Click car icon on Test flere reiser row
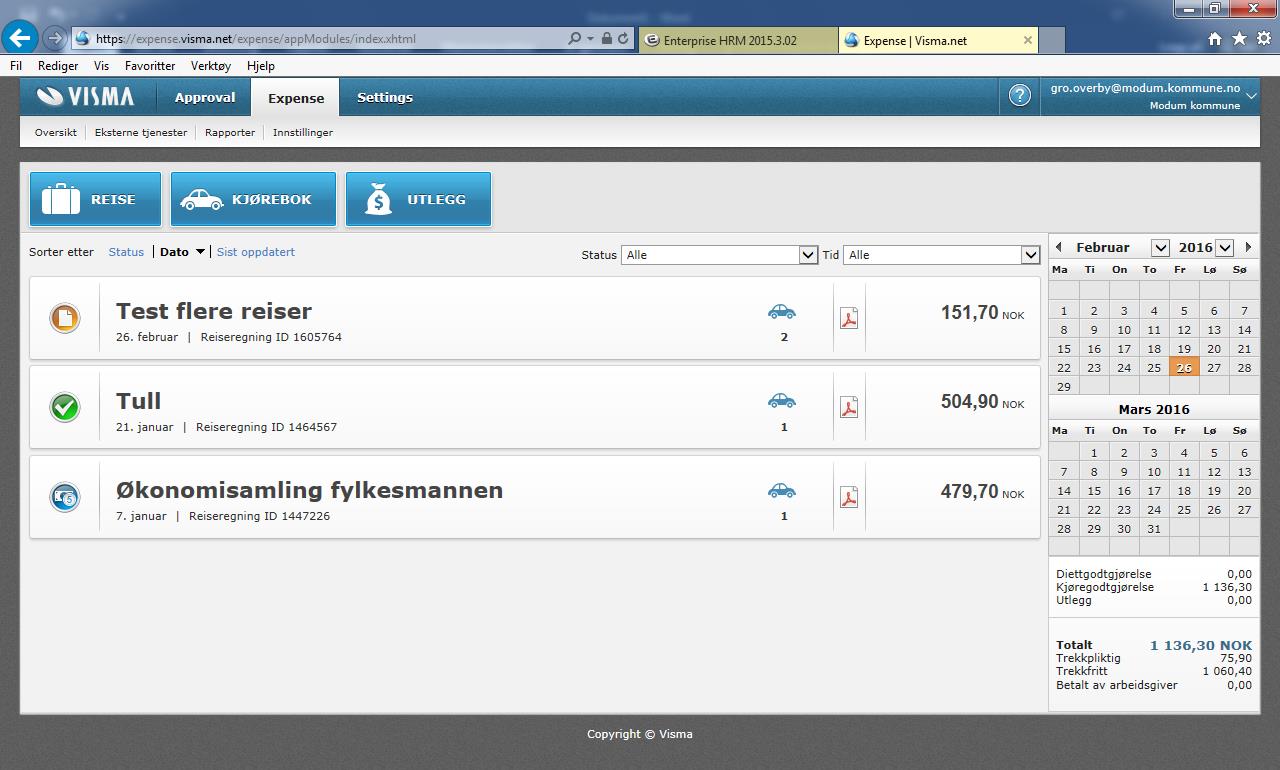Viewport: 1280px width, 770px height. pyautogui.click(x=782, y=311)
